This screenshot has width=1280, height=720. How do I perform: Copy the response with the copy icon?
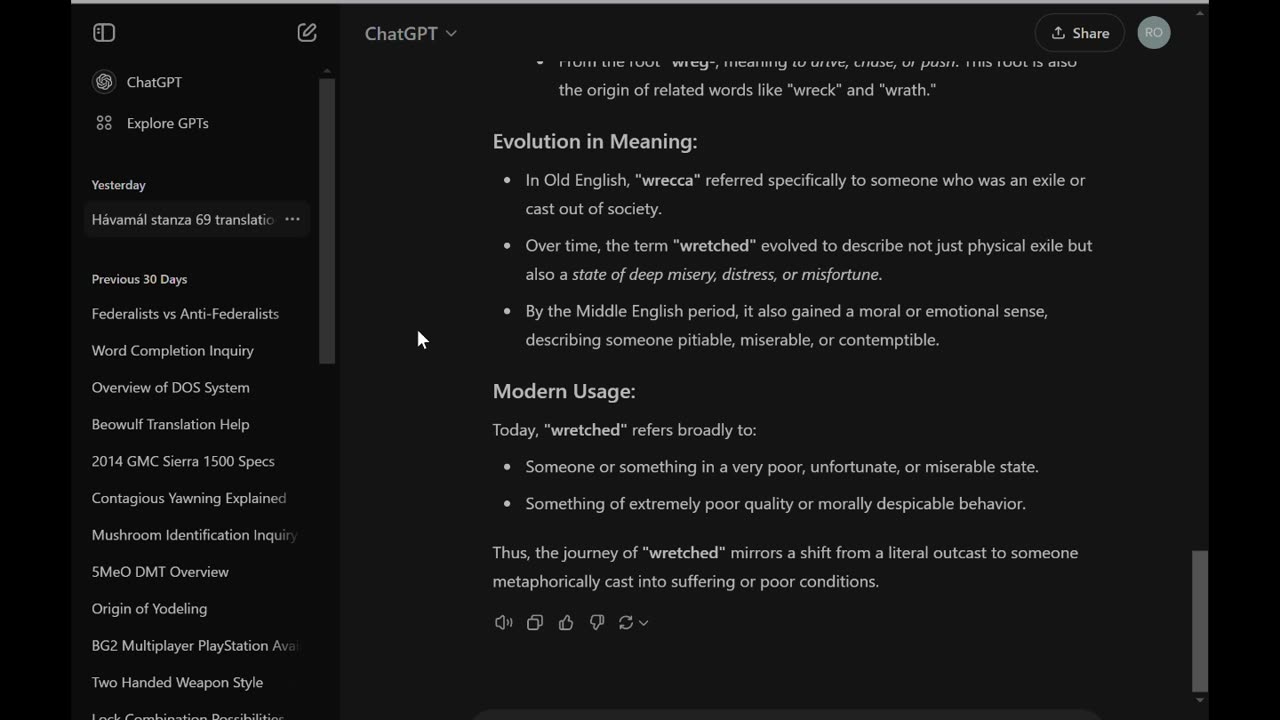pos(535,622)
